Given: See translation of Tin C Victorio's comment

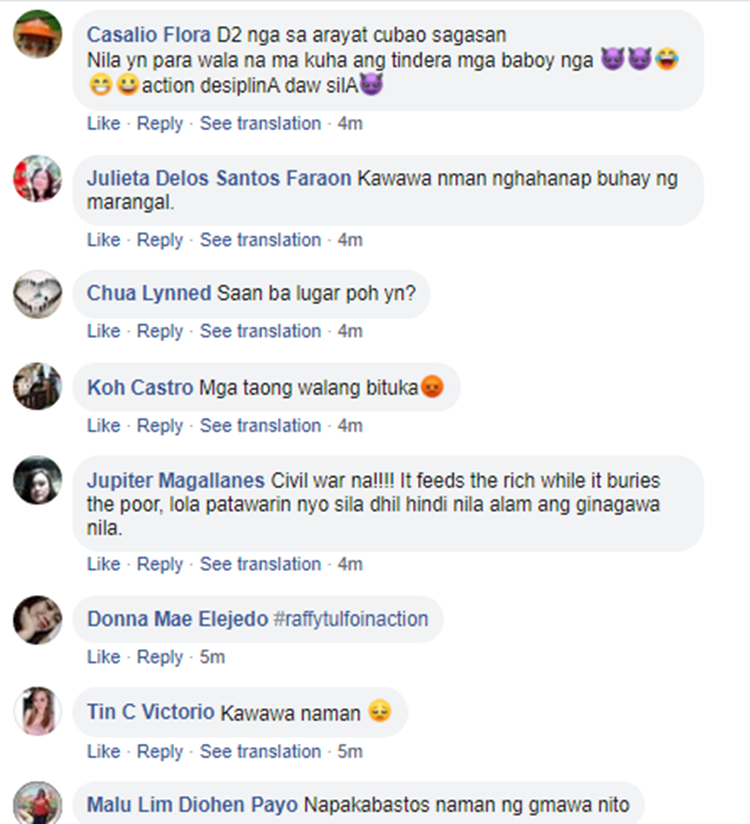Looking at the screenshot, I should [x=260, y=751].
